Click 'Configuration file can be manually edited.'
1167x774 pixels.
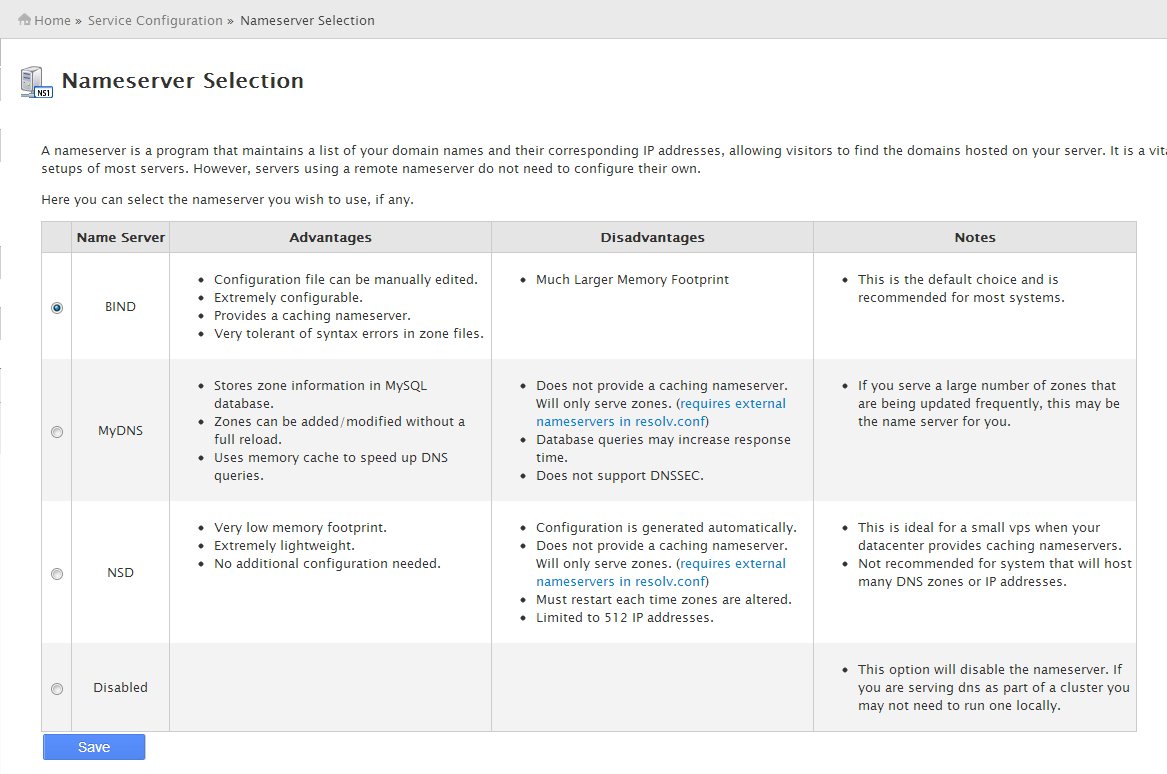345,279
